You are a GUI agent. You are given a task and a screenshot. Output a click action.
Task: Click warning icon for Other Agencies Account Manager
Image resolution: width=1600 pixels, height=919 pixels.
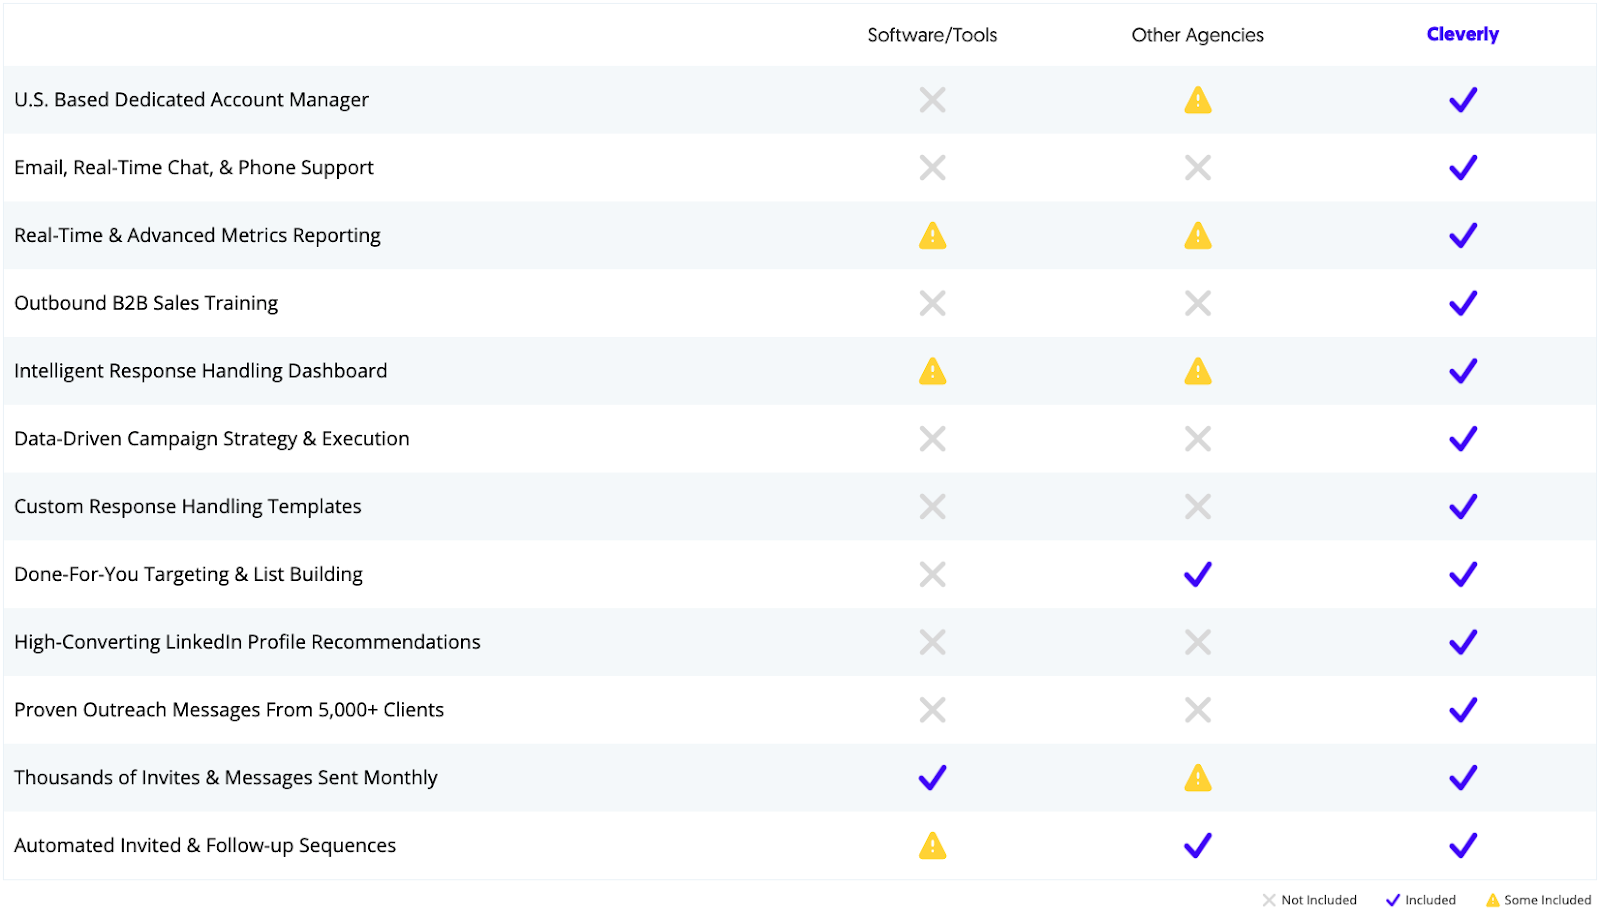click(1198, 100)
